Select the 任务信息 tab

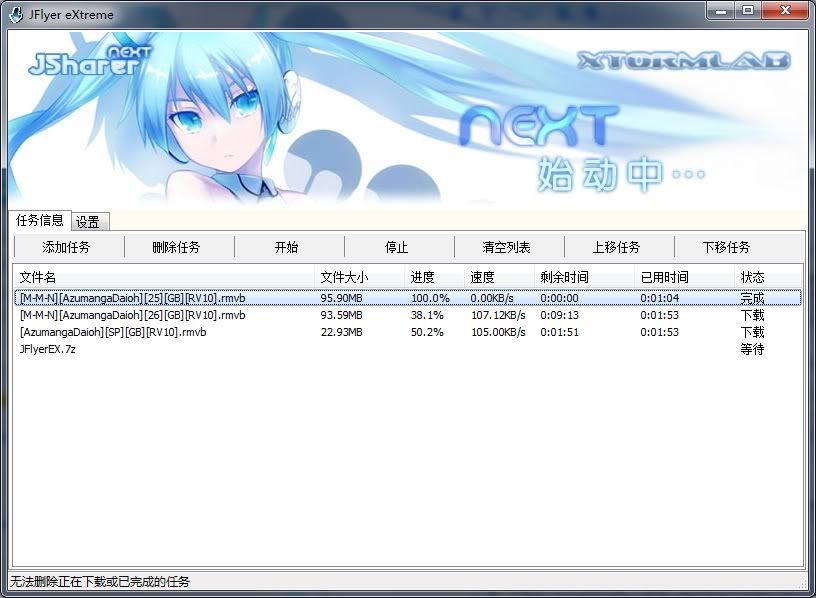40,221
